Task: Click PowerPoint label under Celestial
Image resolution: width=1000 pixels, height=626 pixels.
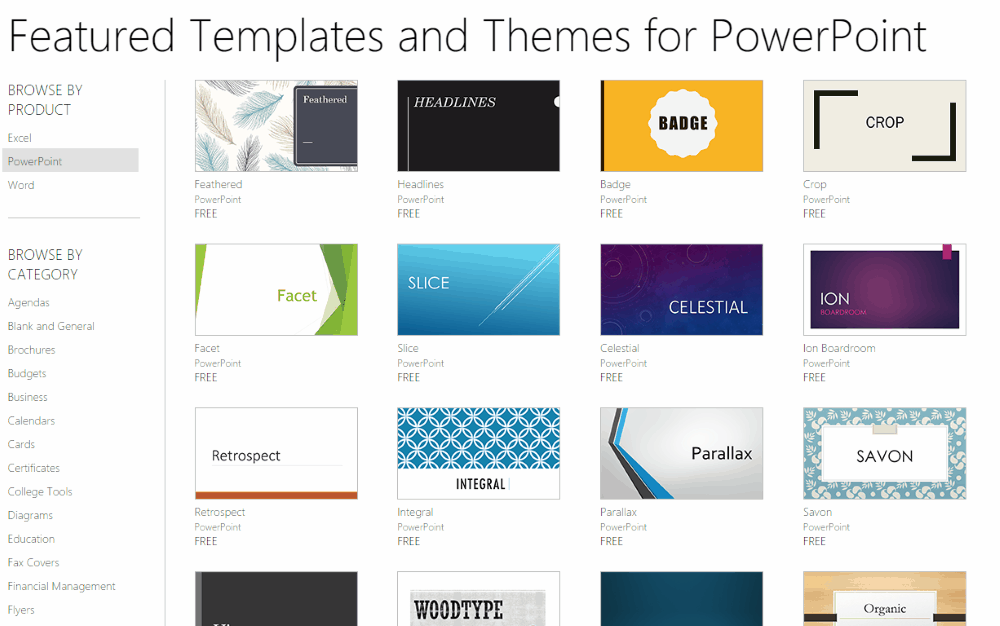Action: [623, 363]
